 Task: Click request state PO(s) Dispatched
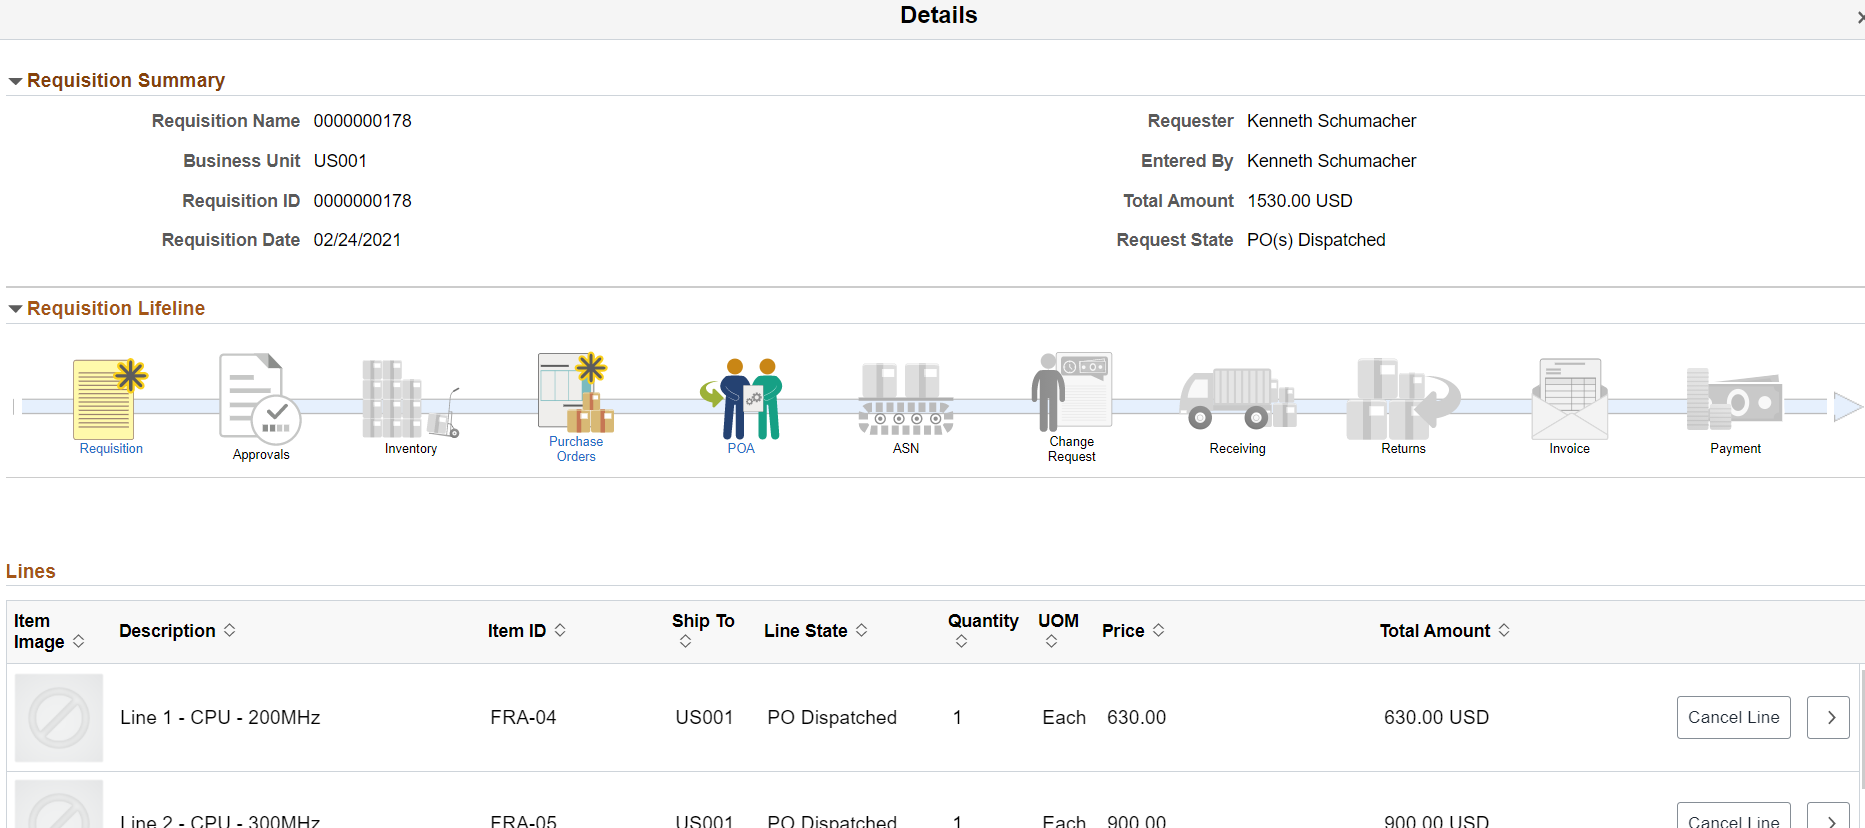1316,240
